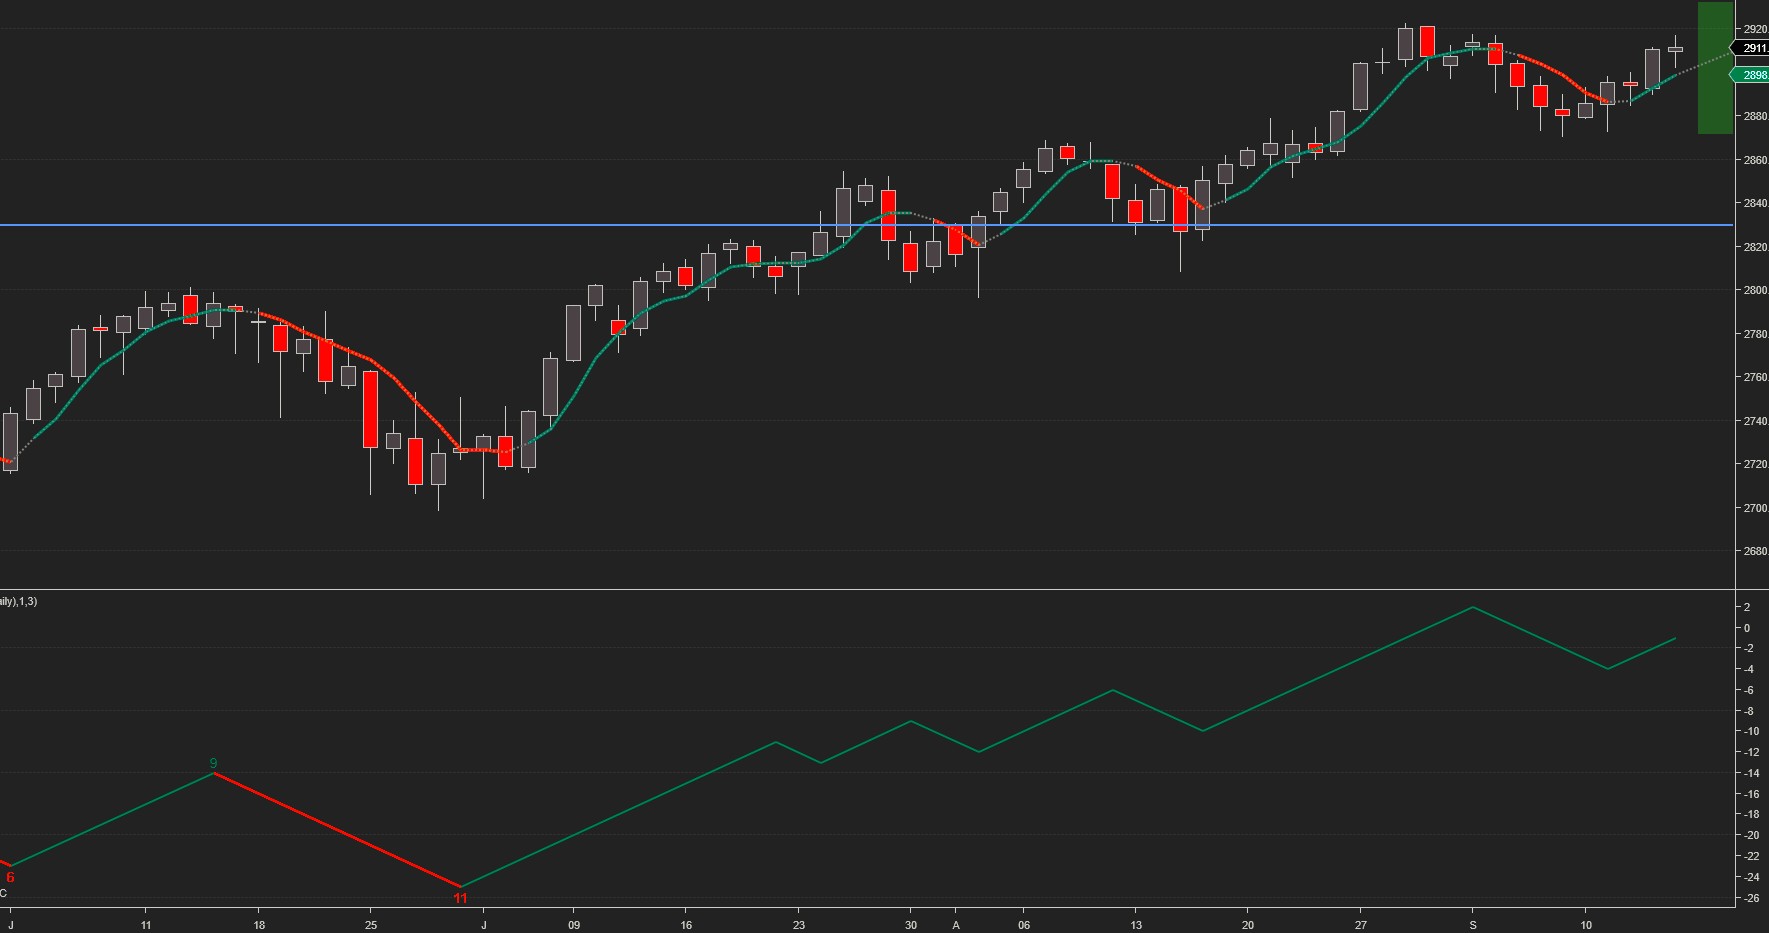Click the 2820 price scale label
The width and height of the screenshot is (1769, 933).
pyautogui.click(x=1755, y=247)
